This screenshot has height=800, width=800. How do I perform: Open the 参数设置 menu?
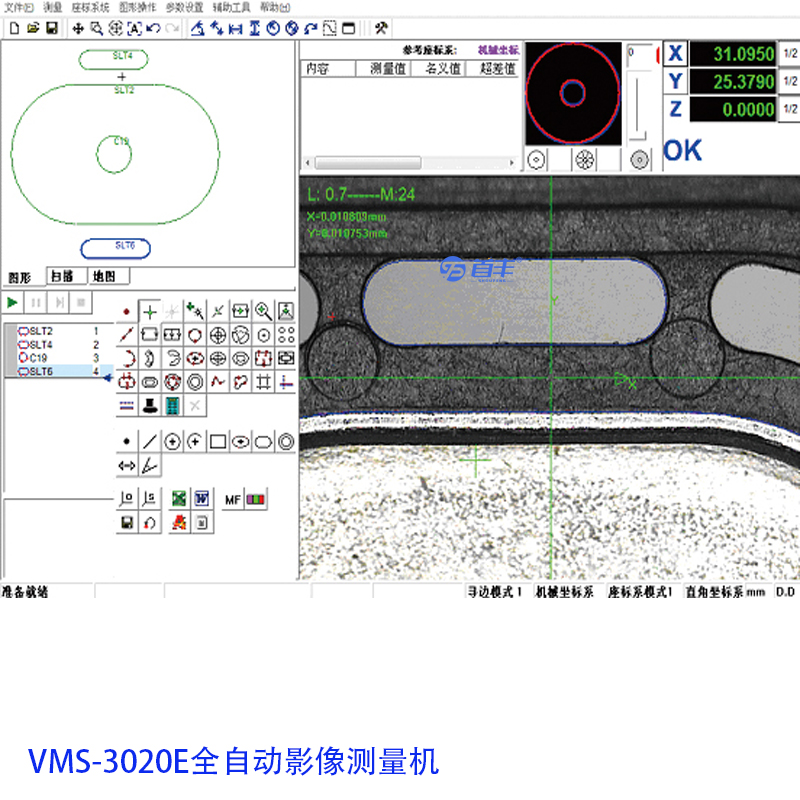(183, 7)
